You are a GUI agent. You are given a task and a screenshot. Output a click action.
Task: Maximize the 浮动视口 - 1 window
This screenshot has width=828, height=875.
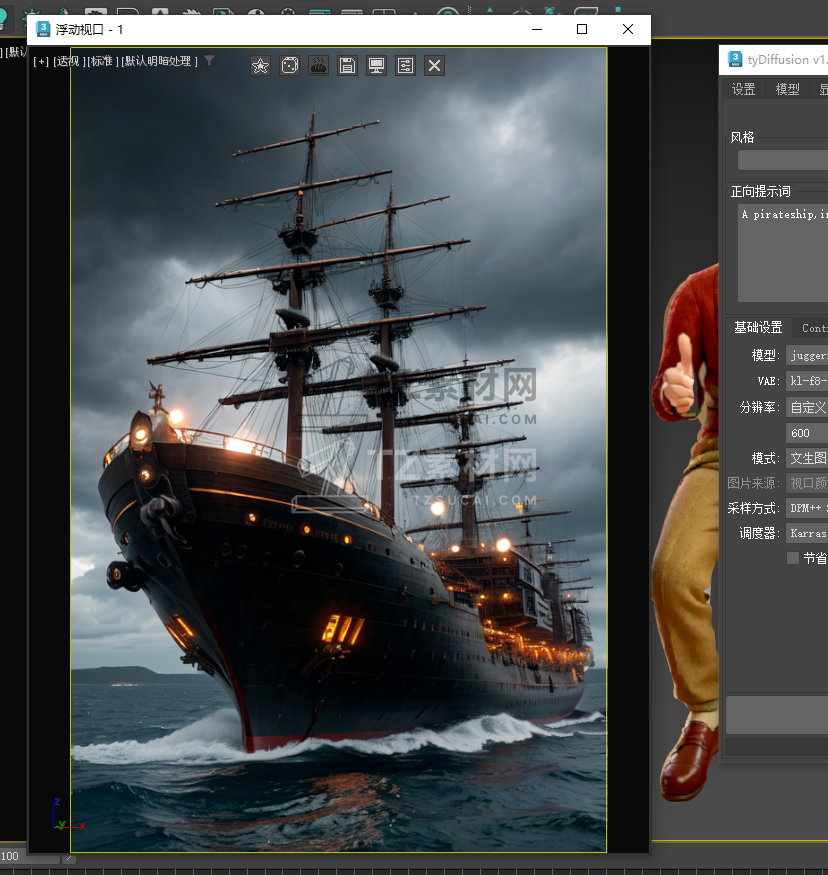pos(582,29)
